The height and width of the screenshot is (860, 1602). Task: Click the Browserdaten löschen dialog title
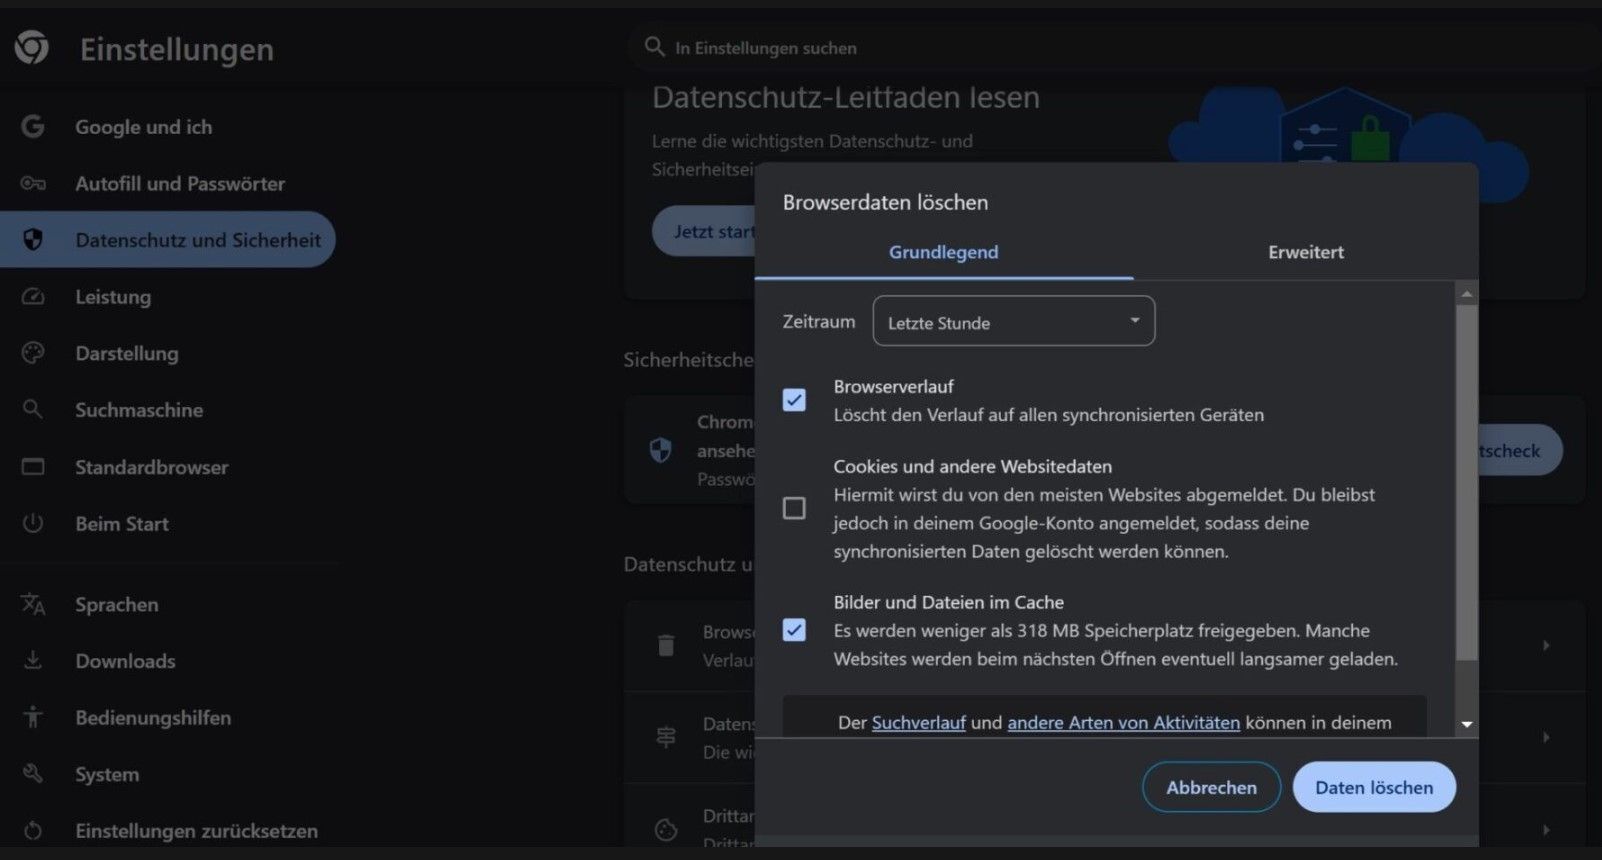tap(885, 202)
